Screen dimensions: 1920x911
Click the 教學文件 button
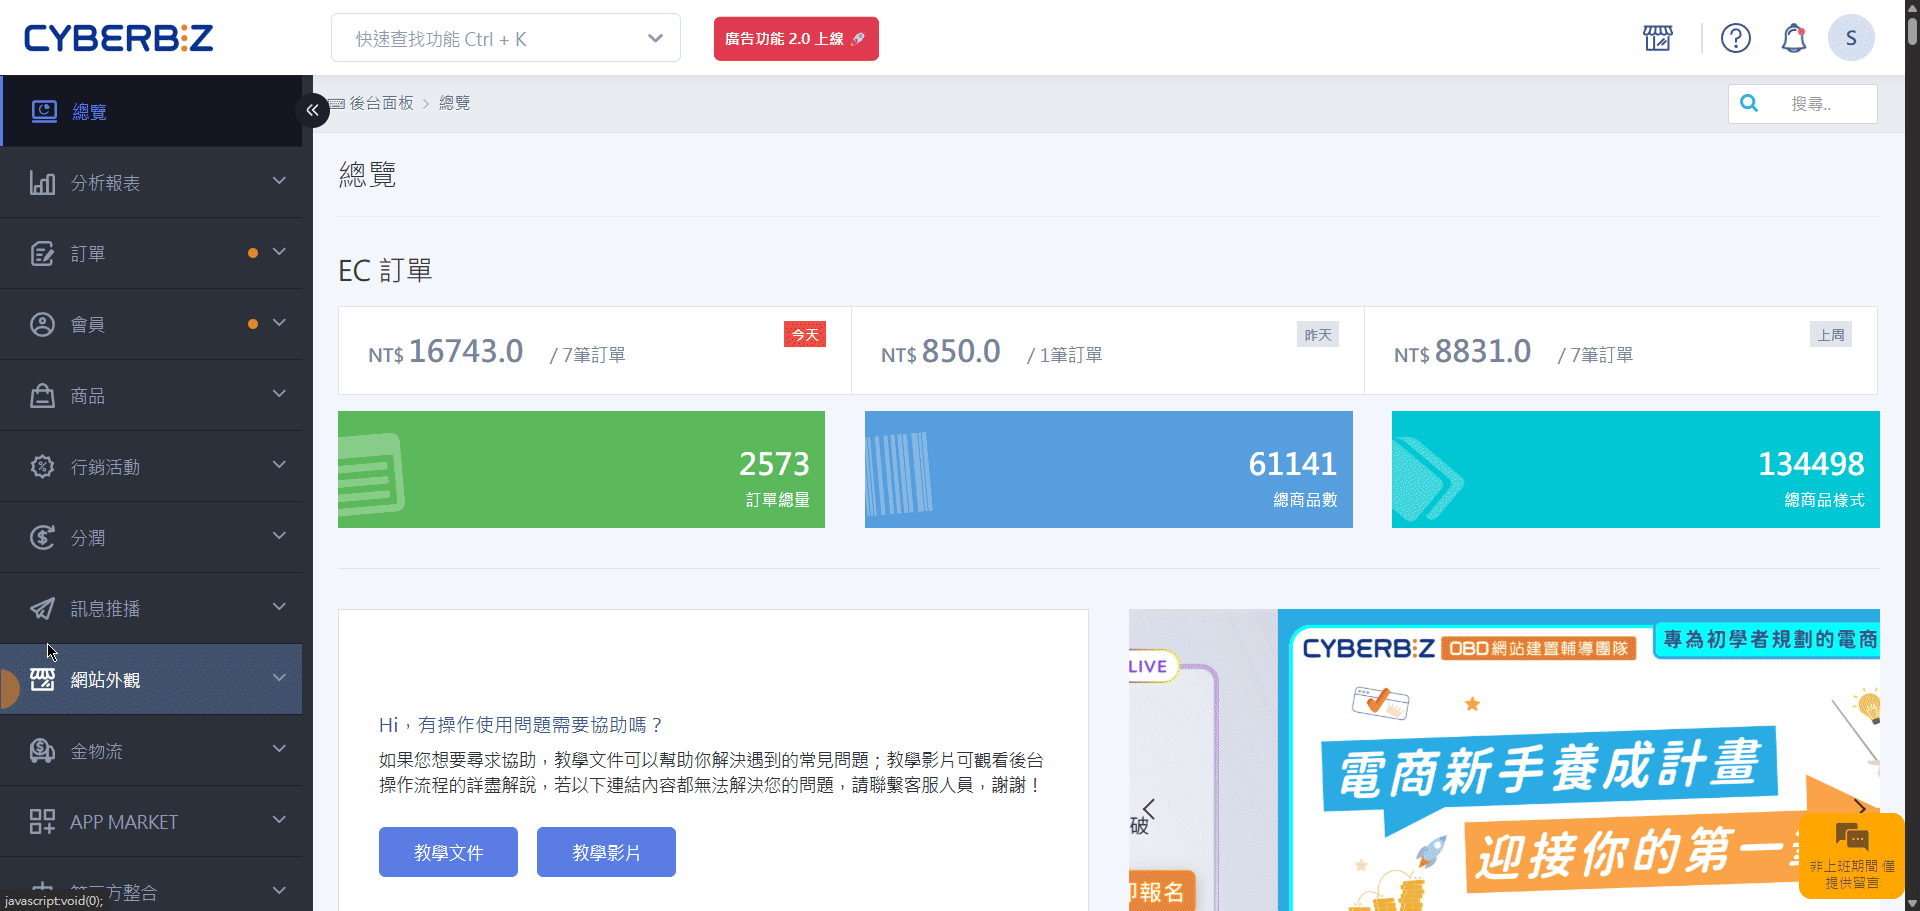point(448,852)
